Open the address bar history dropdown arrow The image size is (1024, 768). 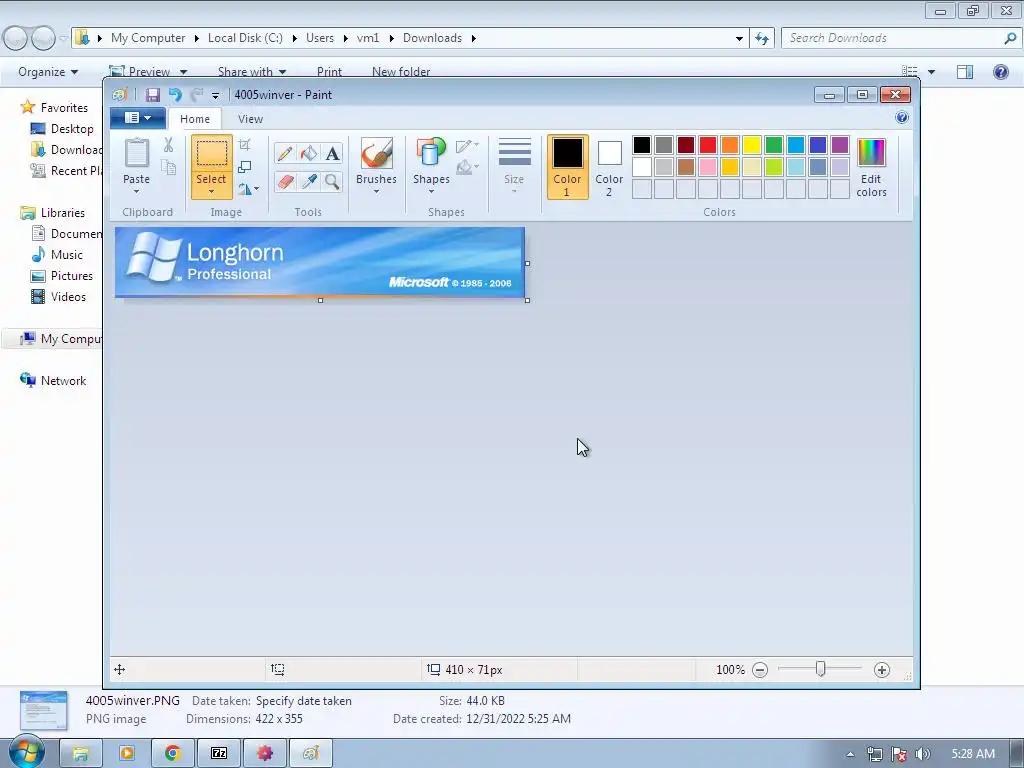[739, 39]
